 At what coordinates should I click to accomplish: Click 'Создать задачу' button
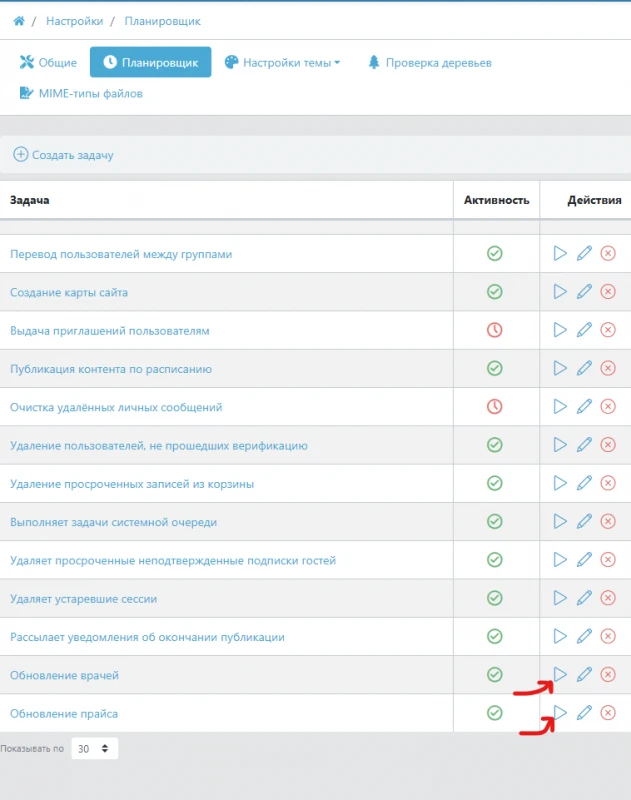tap(64, 155)
